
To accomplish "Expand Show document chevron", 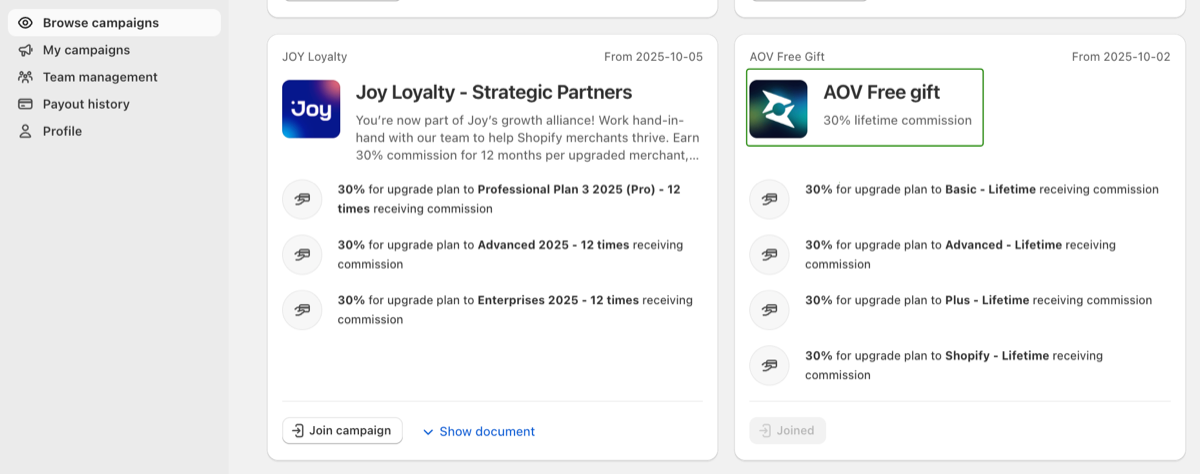I will point(428,432).
